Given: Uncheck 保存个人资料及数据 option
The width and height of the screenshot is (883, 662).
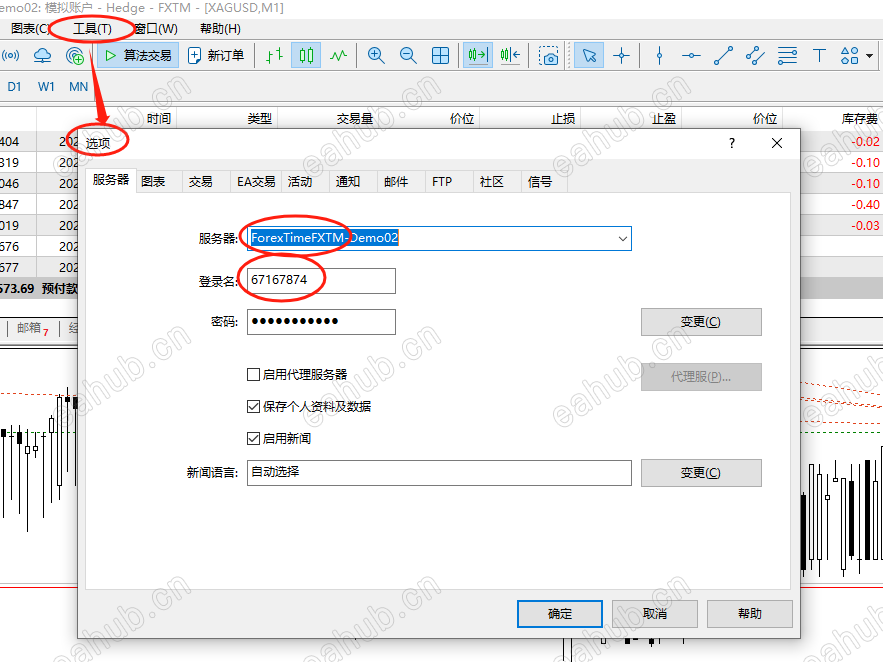Looking at the screenshot, I should click(254, 406).
